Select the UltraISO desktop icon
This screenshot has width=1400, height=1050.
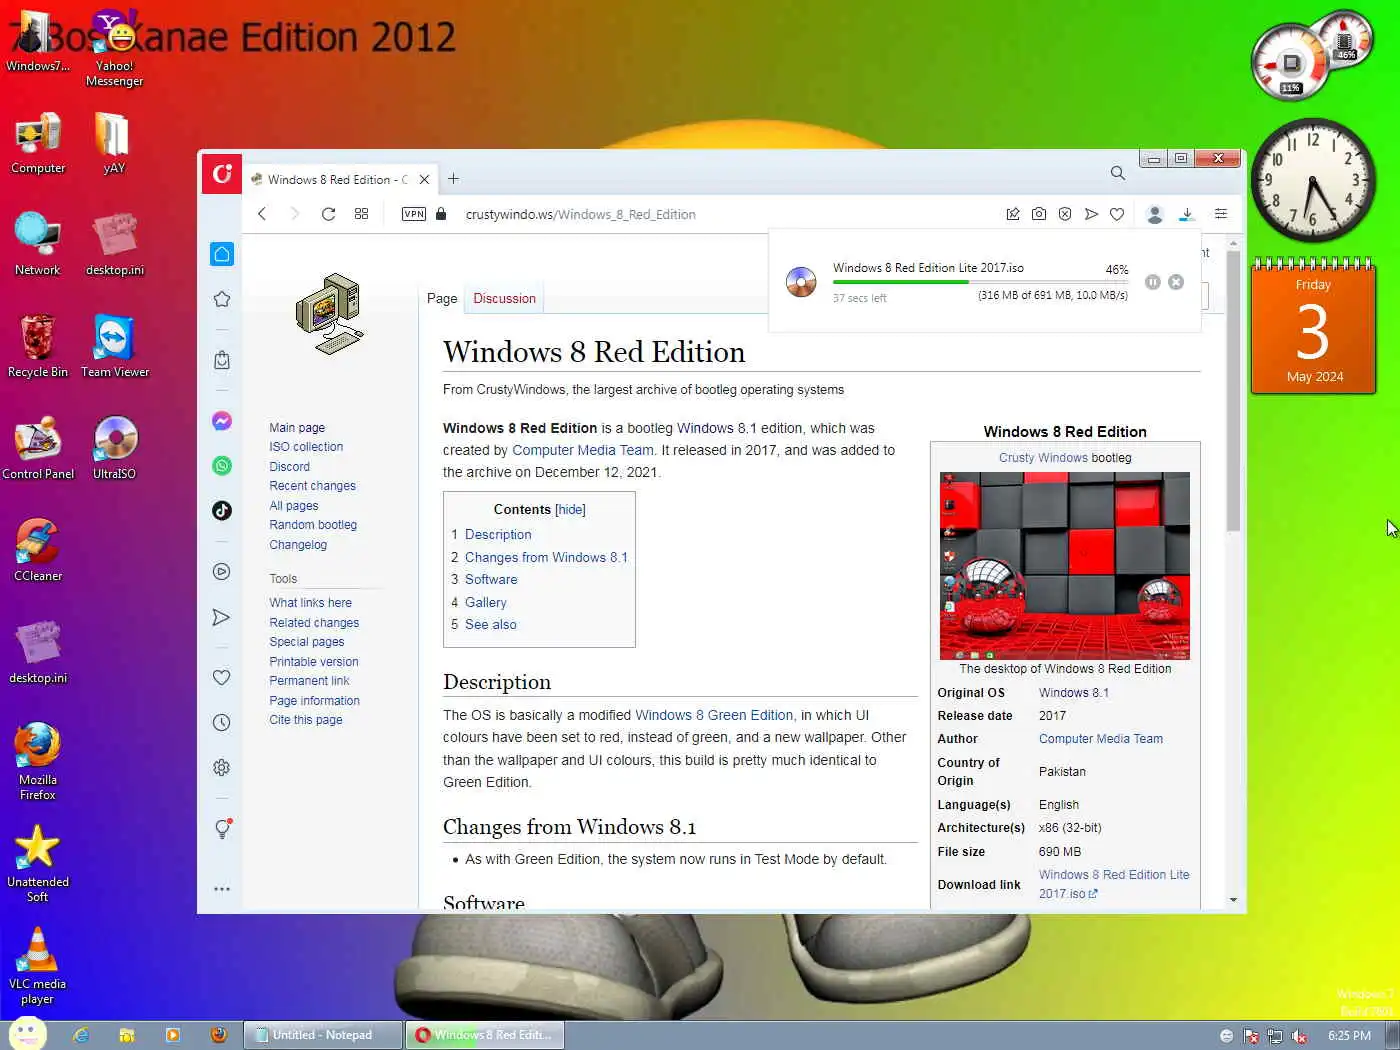pyautogui.click(x=114, y=447)
